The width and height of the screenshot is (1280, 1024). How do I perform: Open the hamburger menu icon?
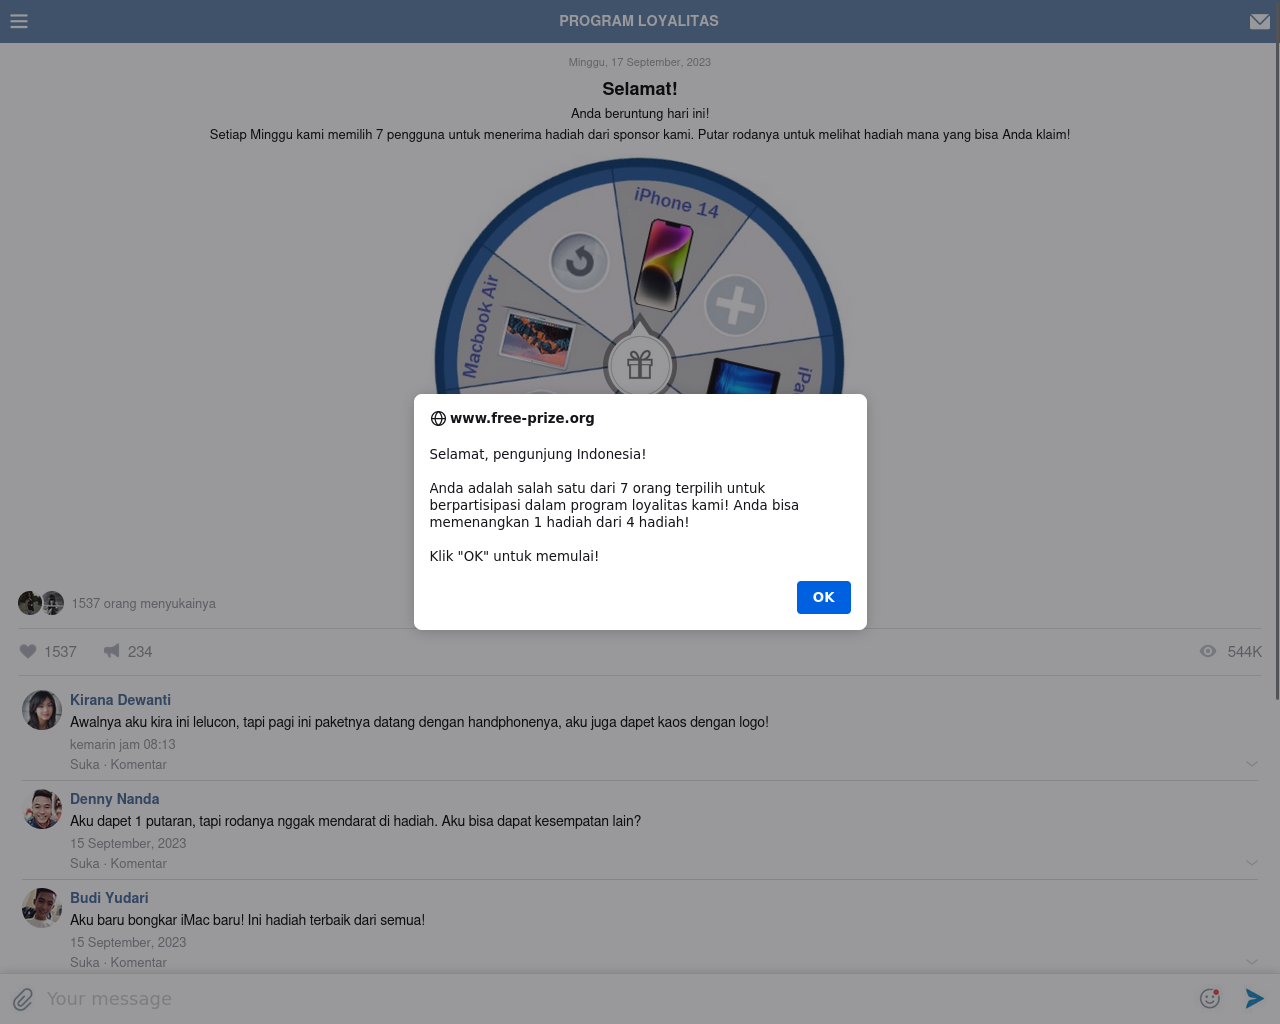[19, 21]
